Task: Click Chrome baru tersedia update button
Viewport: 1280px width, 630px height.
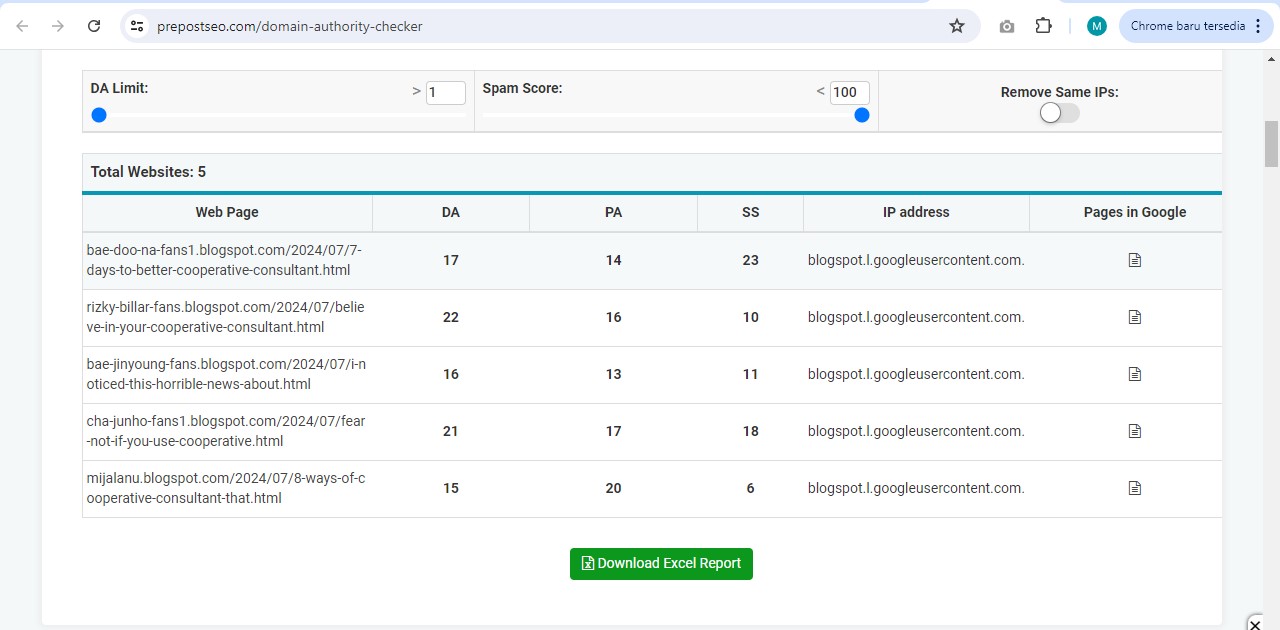Action: click(1187, 26)
